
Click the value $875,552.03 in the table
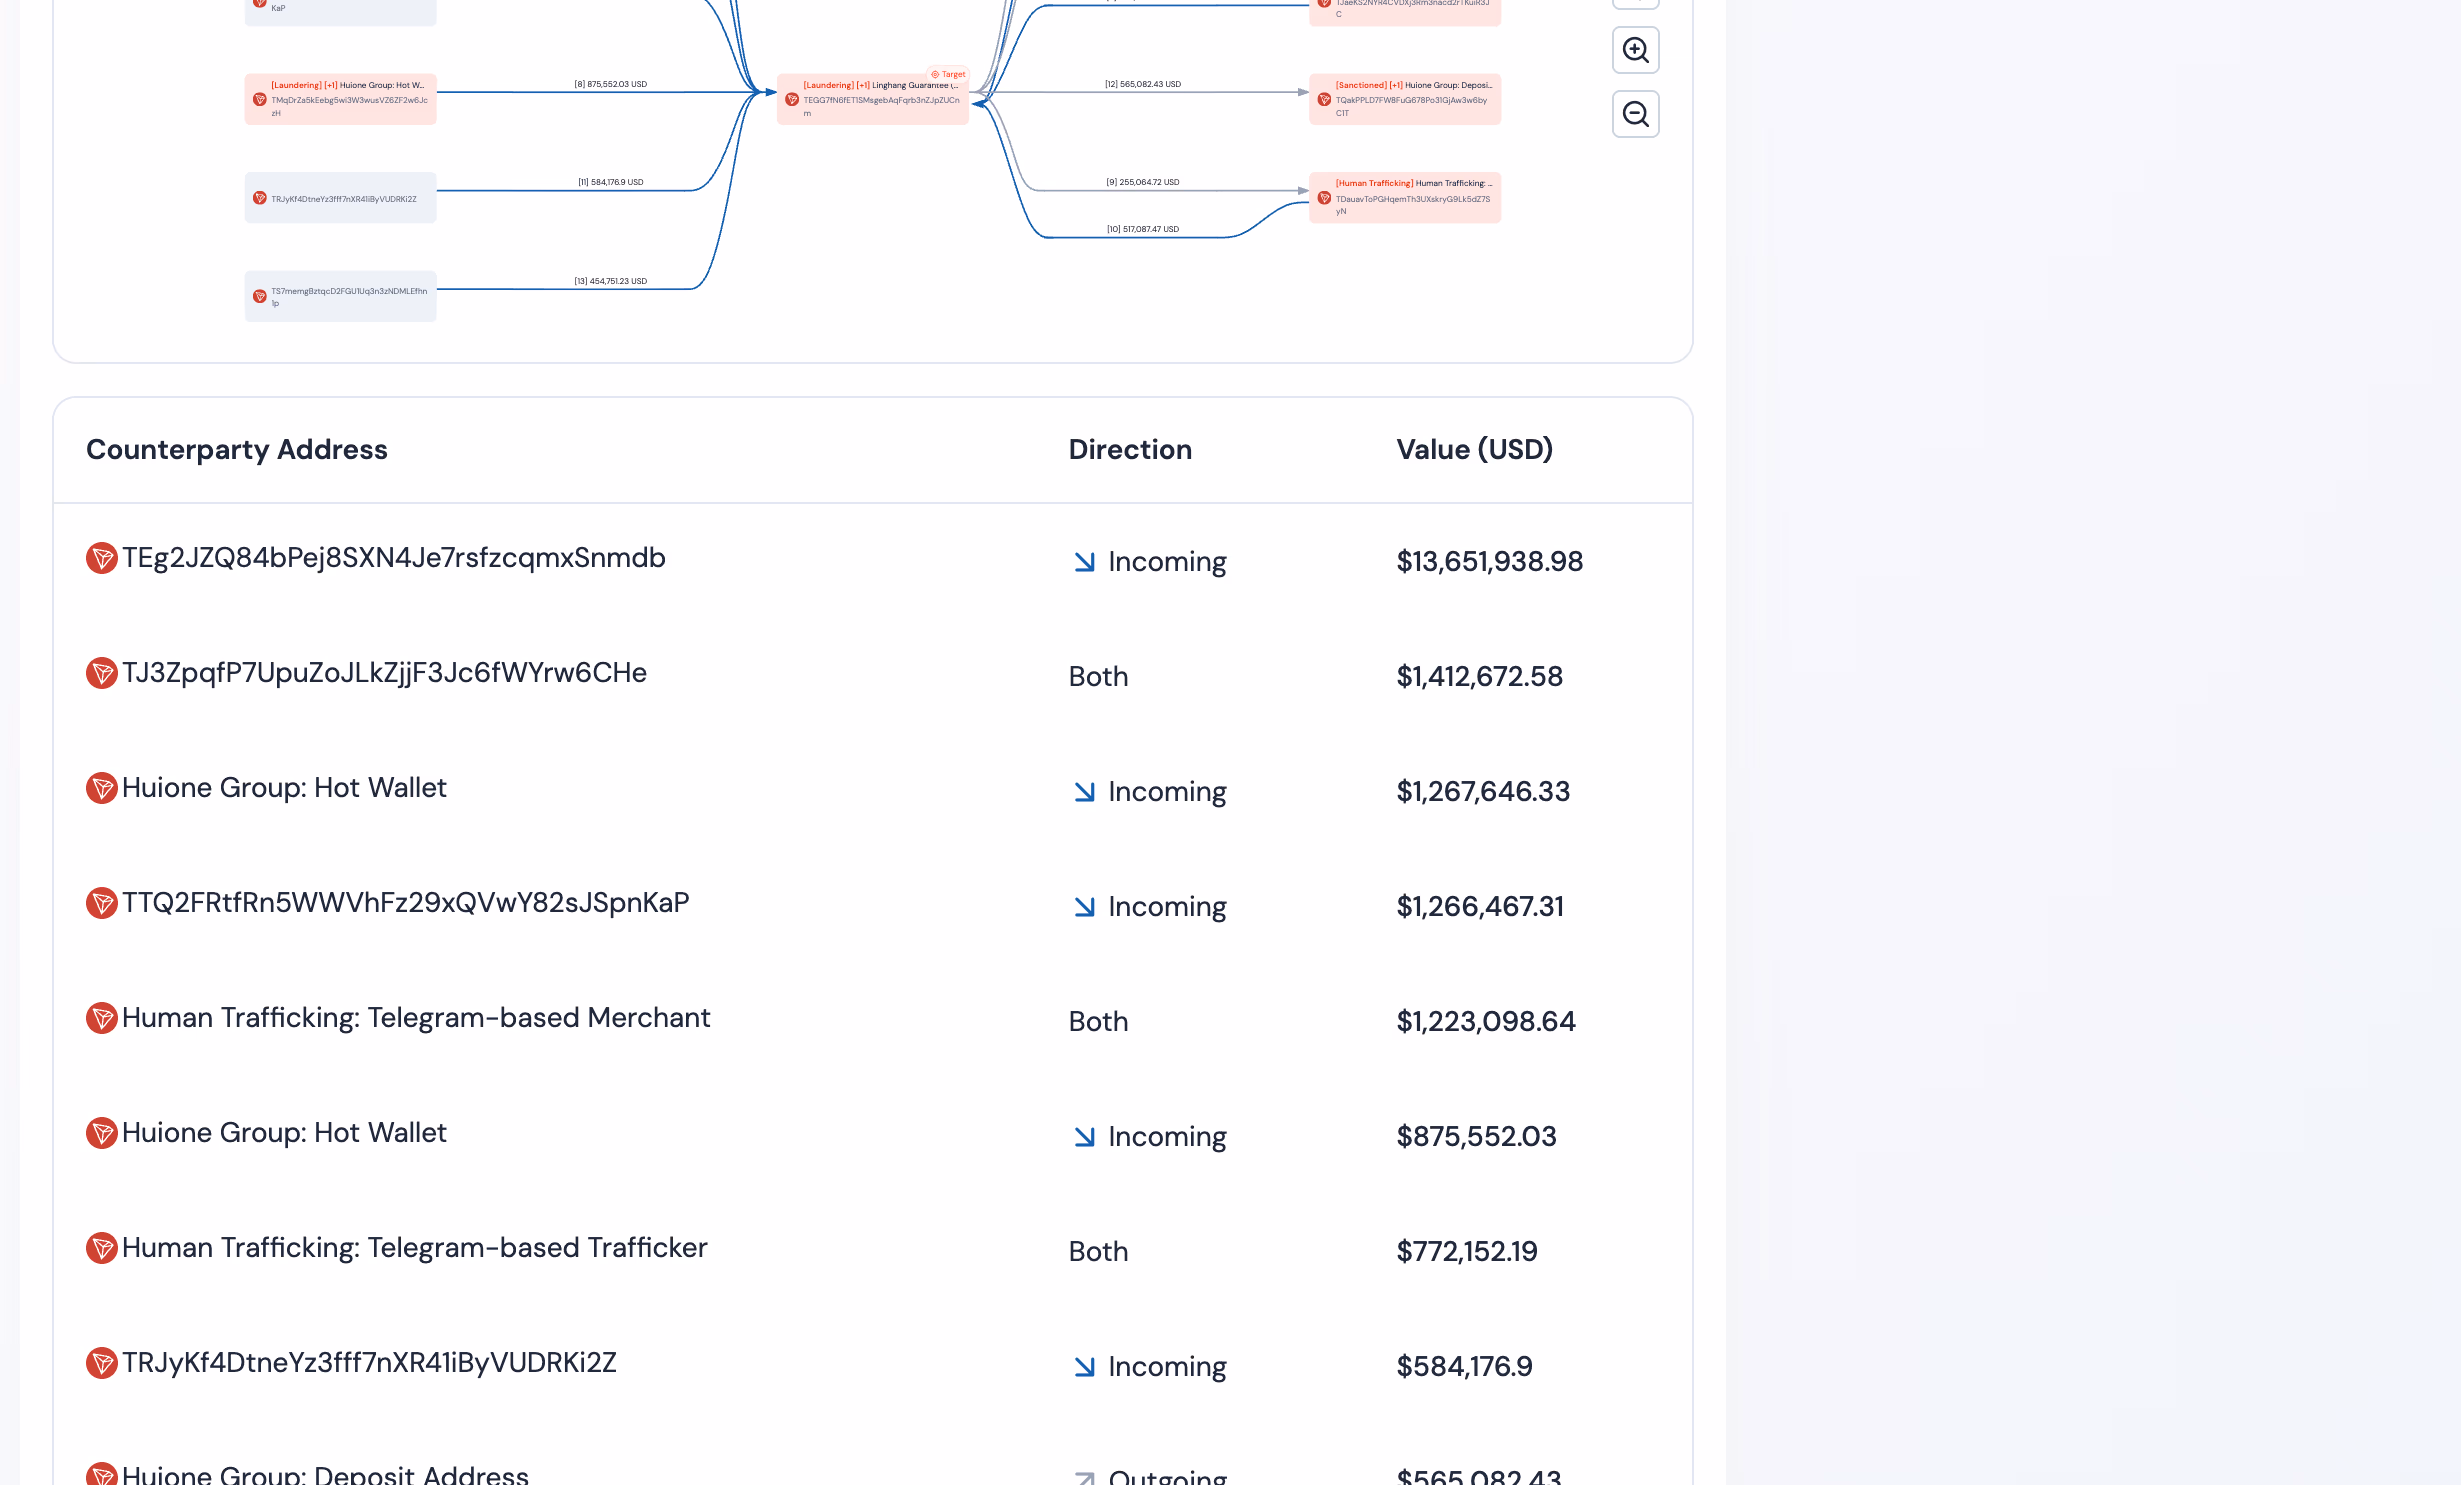coord(1477,1137)
